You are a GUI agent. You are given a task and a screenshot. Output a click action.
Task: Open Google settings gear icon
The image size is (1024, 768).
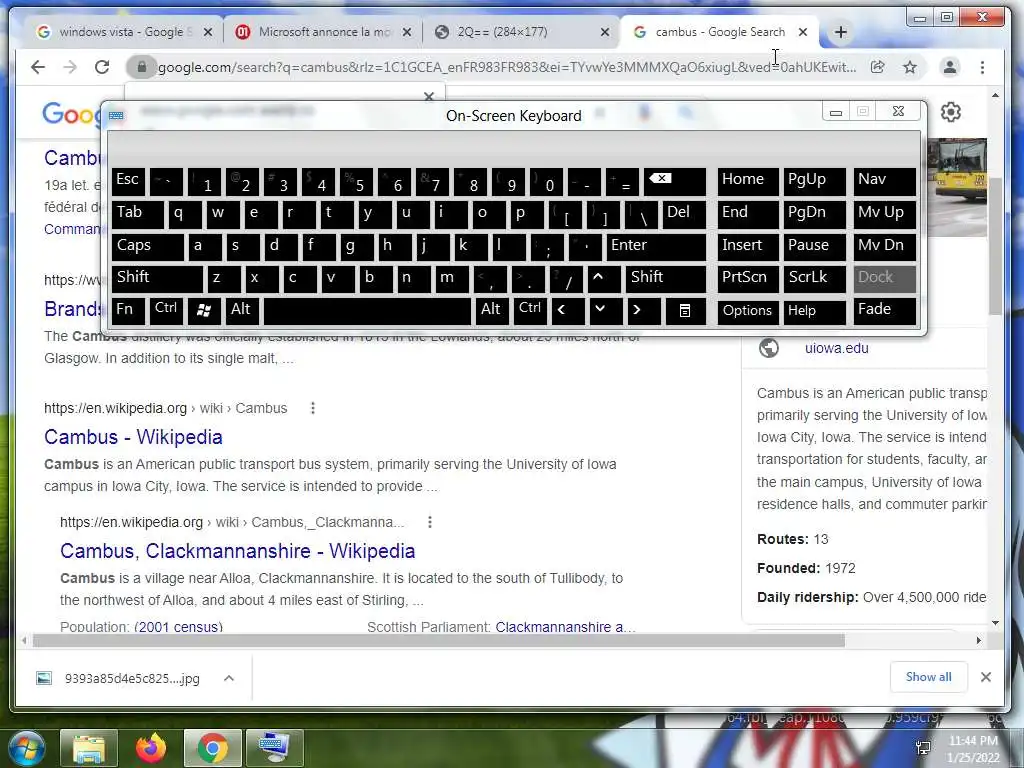pos(951,112)
